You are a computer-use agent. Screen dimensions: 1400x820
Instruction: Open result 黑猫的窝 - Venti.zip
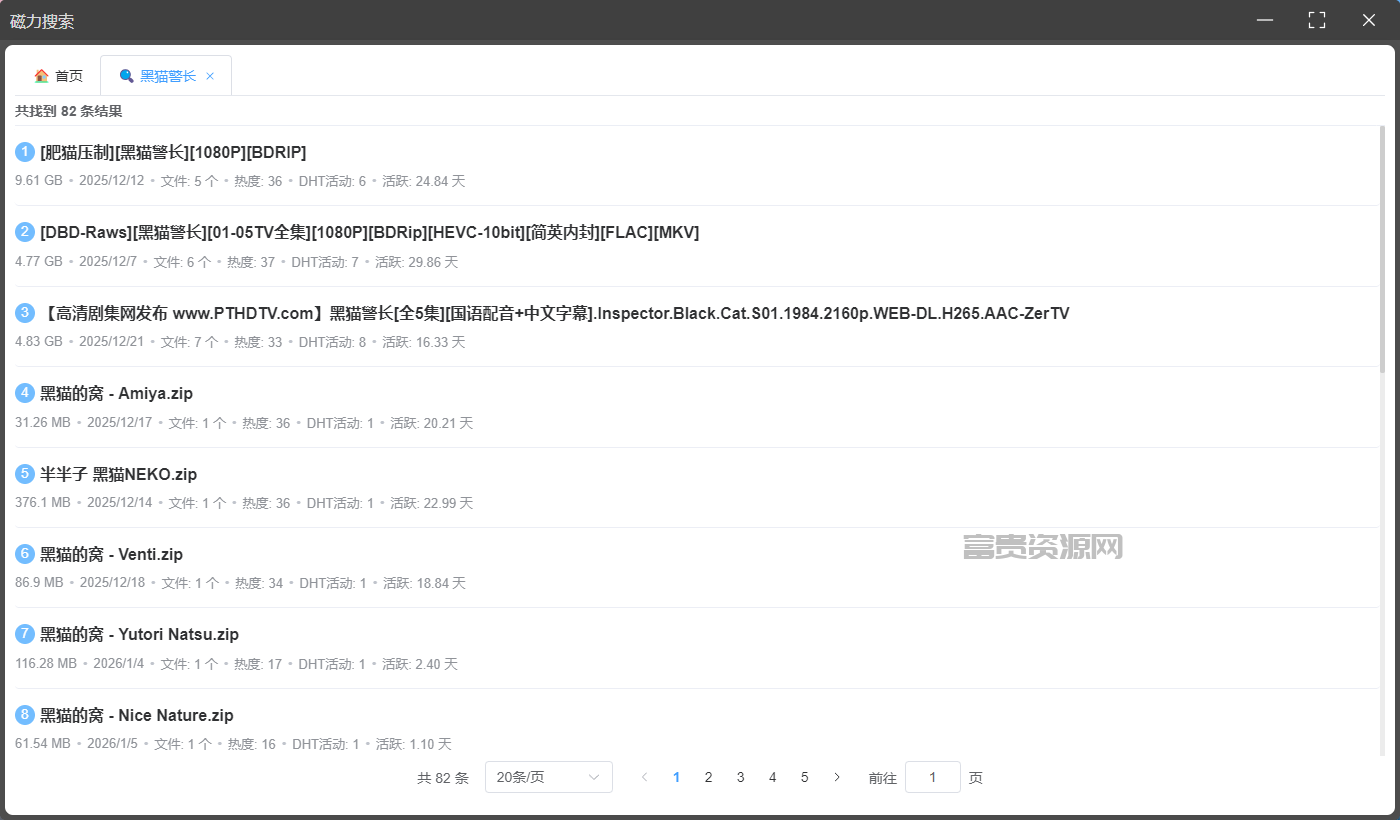(111, 554)
